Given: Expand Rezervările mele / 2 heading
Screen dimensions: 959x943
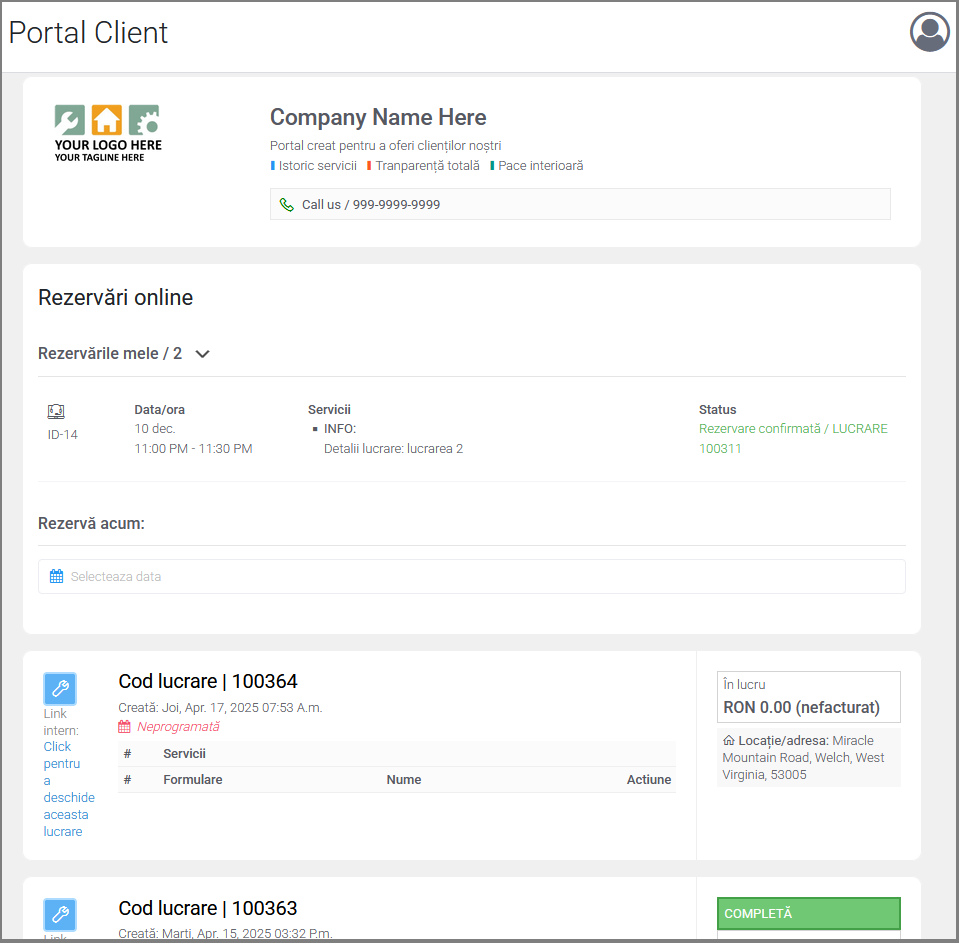Looking at the screenshot, I should pyautogui.click(x=110, y=354).
